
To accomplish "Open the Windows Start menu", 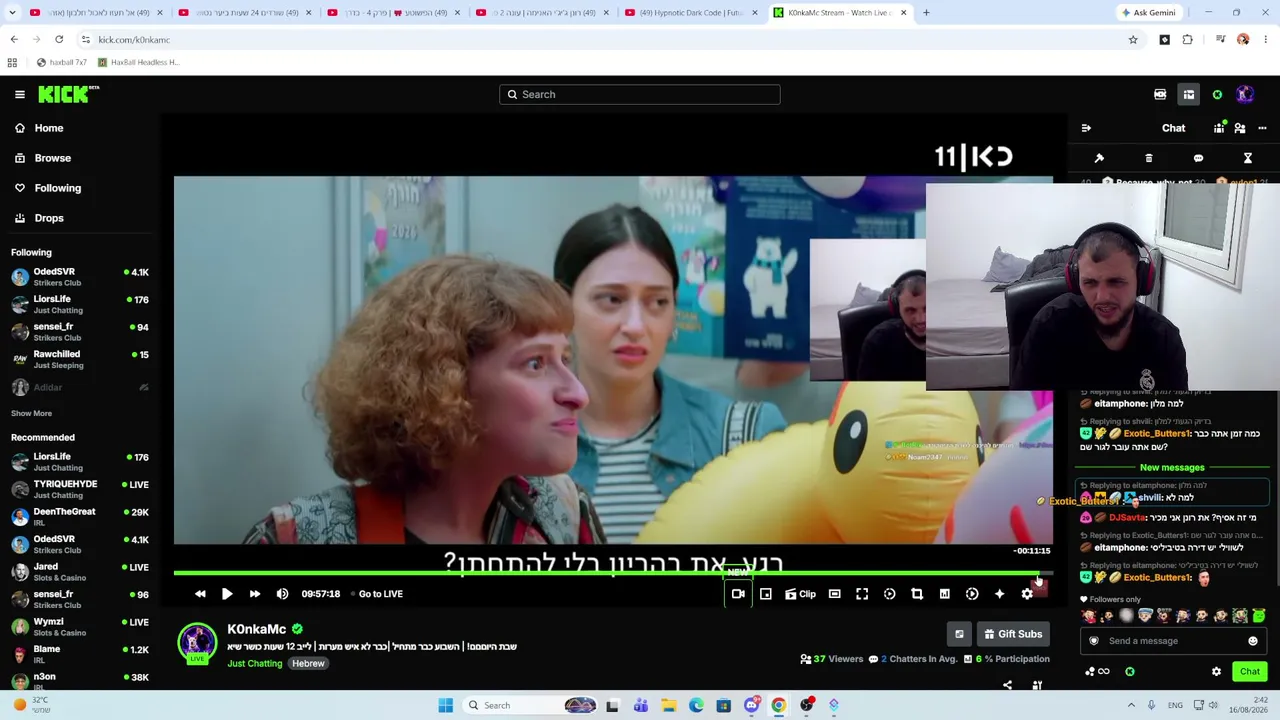I will (445, 705).
